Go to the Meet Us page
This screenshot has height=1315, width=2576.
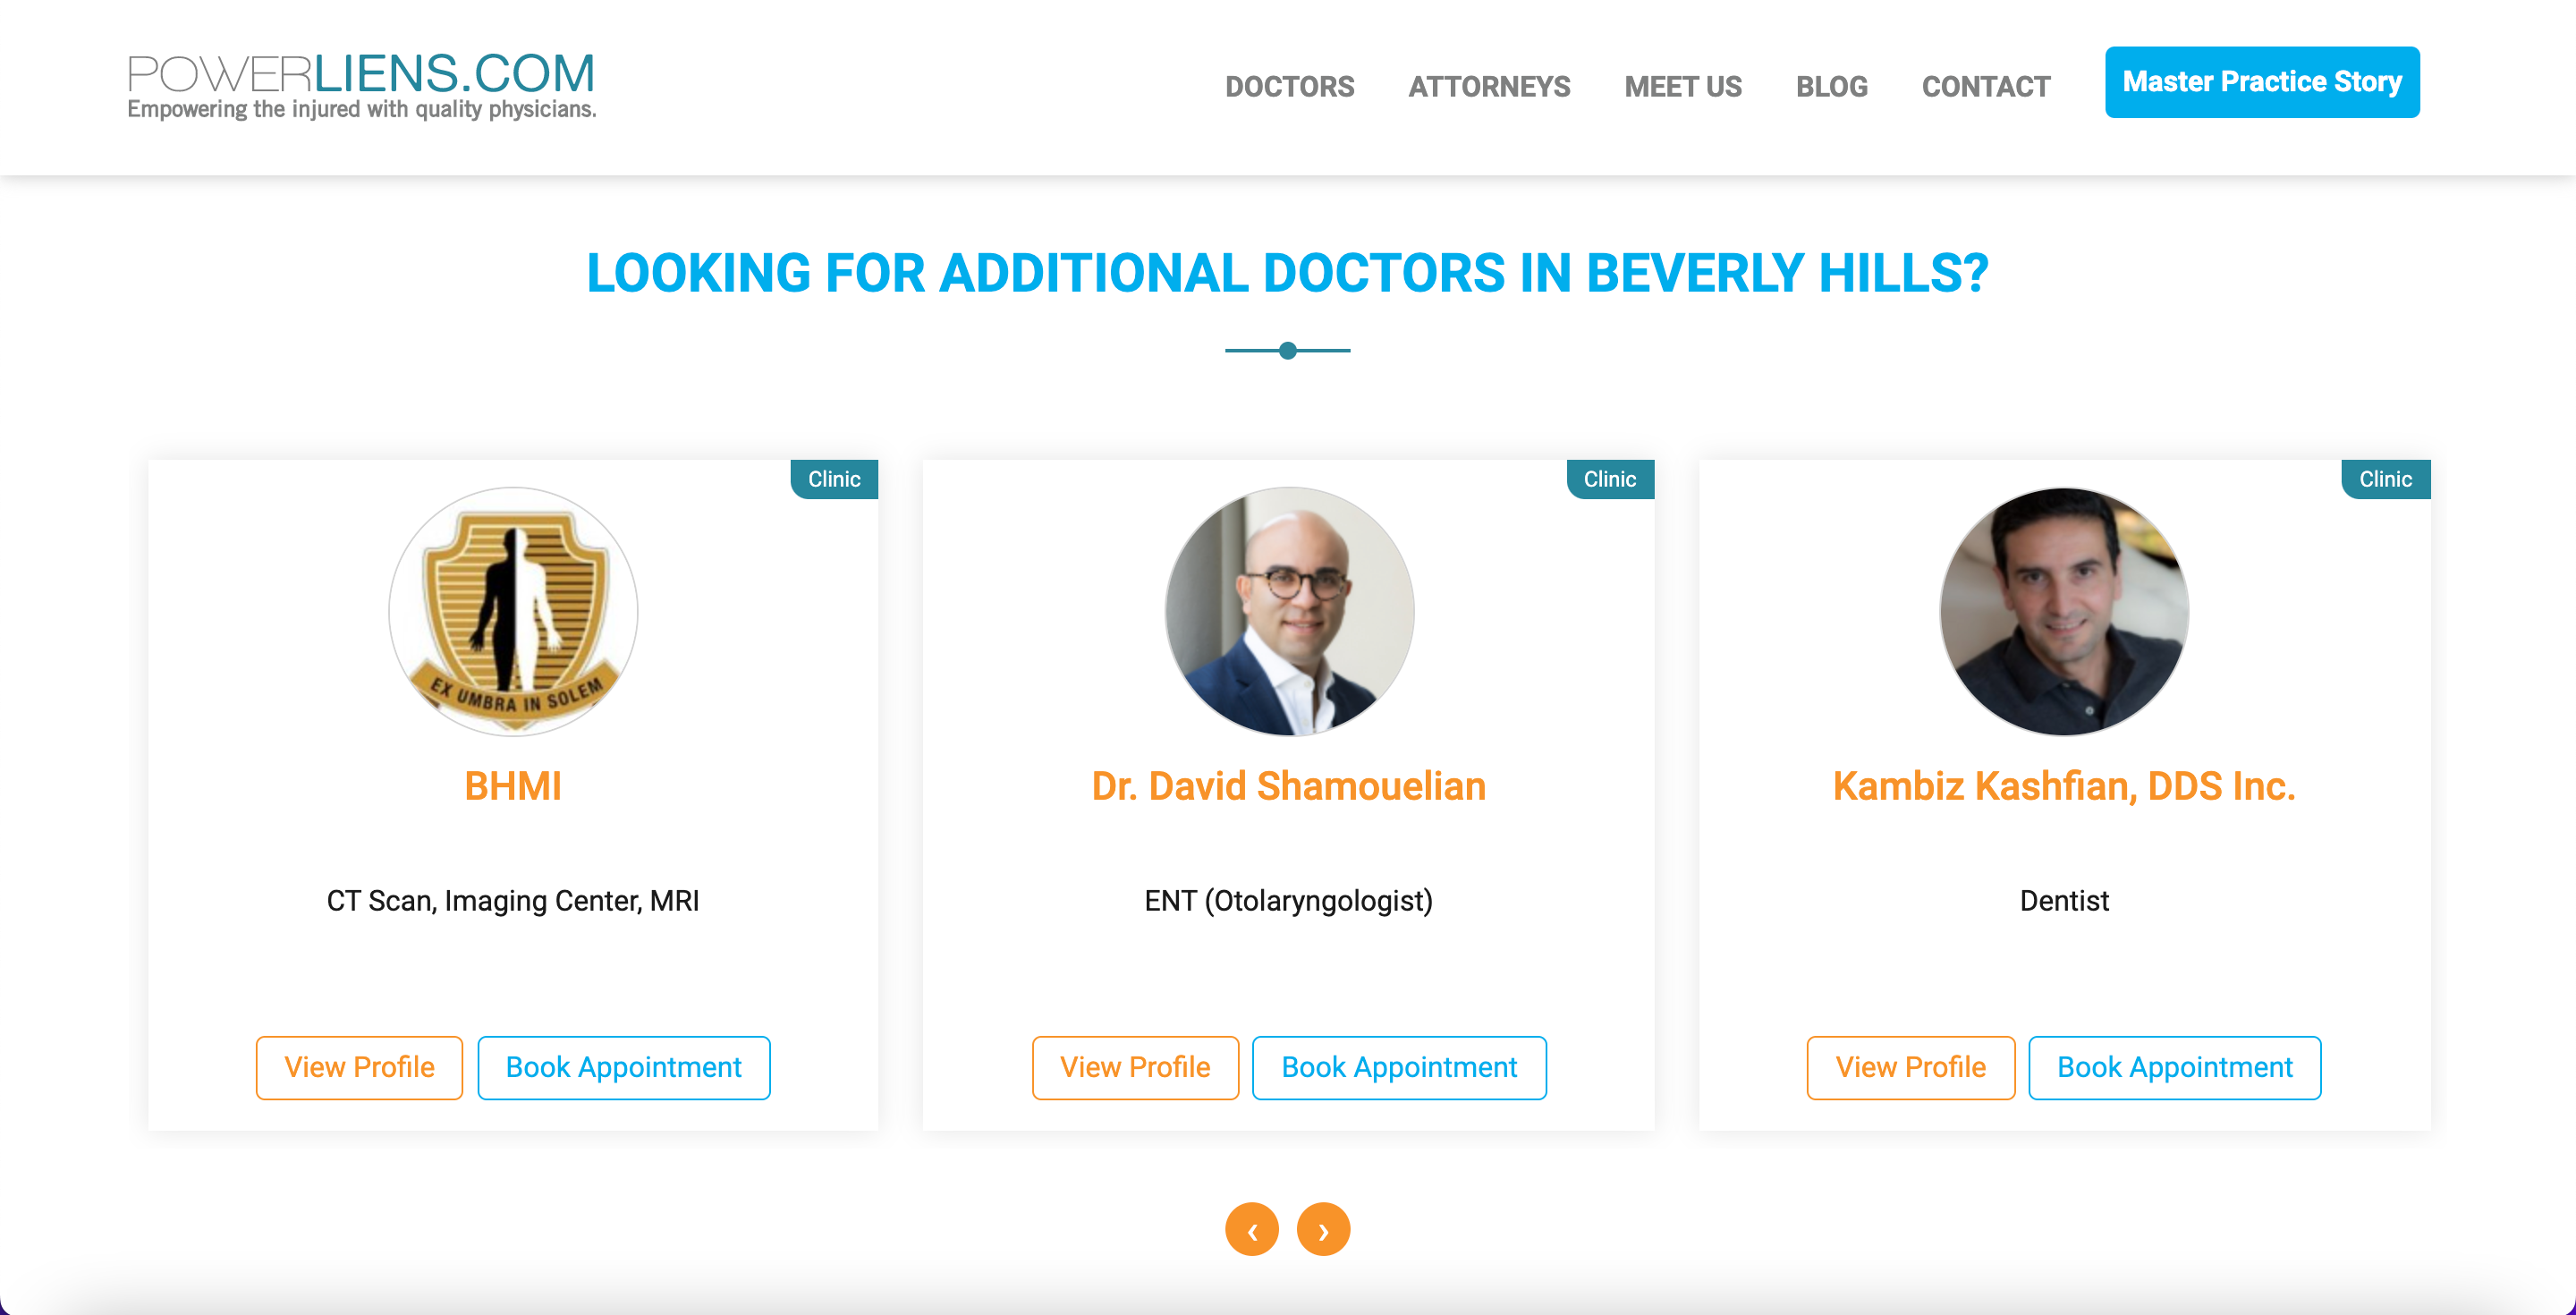1683,87
